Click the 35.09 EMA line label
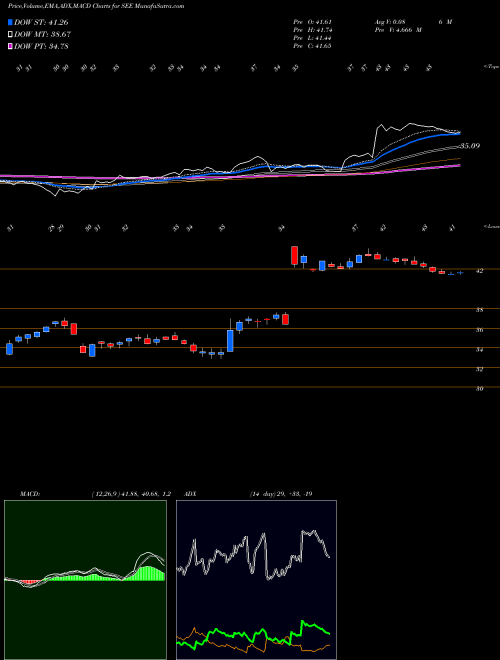Image resolution: width=500 pixels, height=660 pixels. click(x=470, y=146)
